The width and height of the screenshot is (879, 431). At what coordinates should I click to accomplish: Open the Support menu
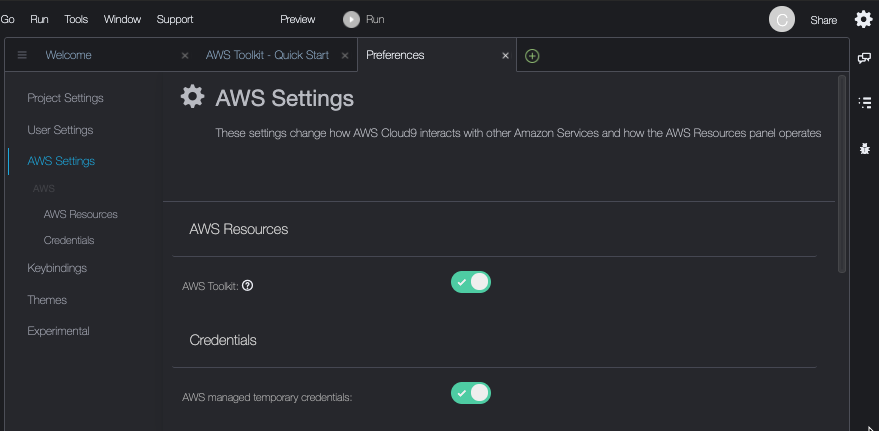(x=175, y=19)
